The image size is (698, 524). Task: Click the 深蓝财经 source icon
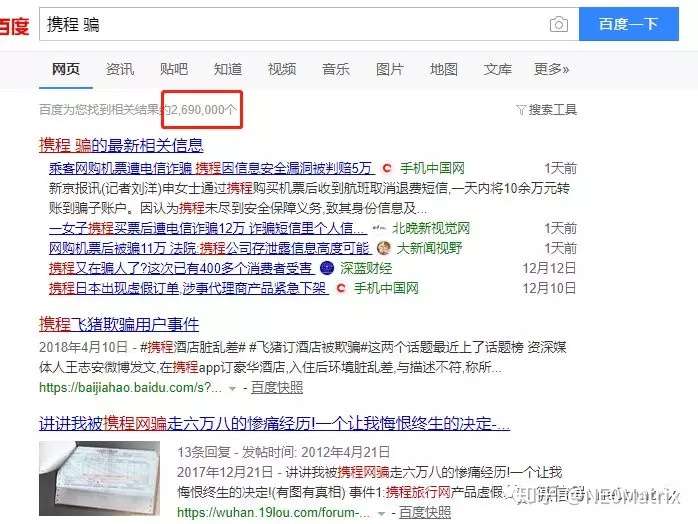(x=327, y=268)
